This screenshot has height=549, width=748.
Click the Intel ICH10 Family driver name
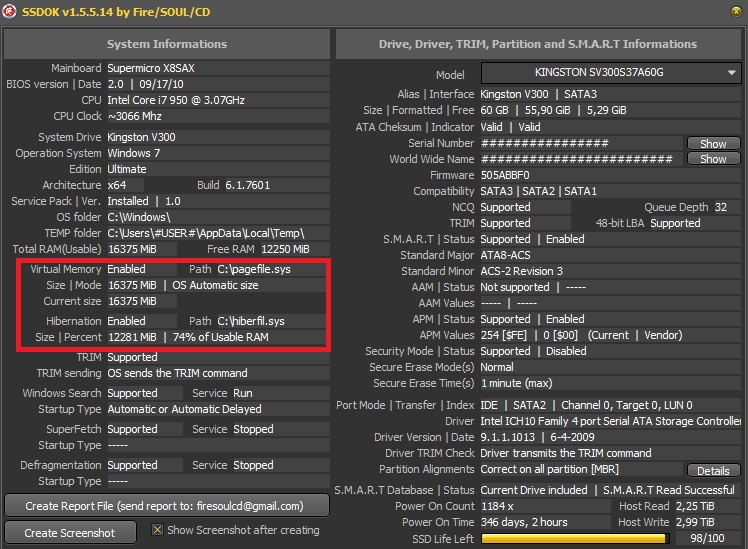pyautogui.click(x=611, y=421)
